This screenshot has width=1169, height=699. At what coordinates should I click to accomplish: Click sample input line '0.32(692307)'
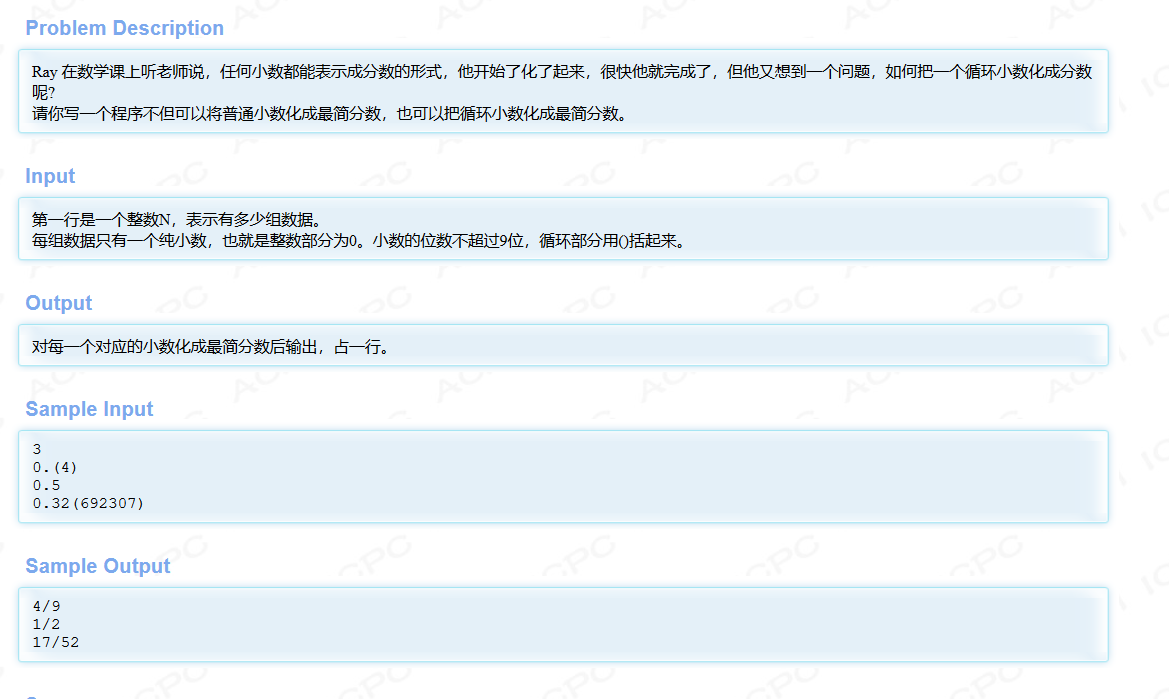pyautogui.click(x=88, y=503)
